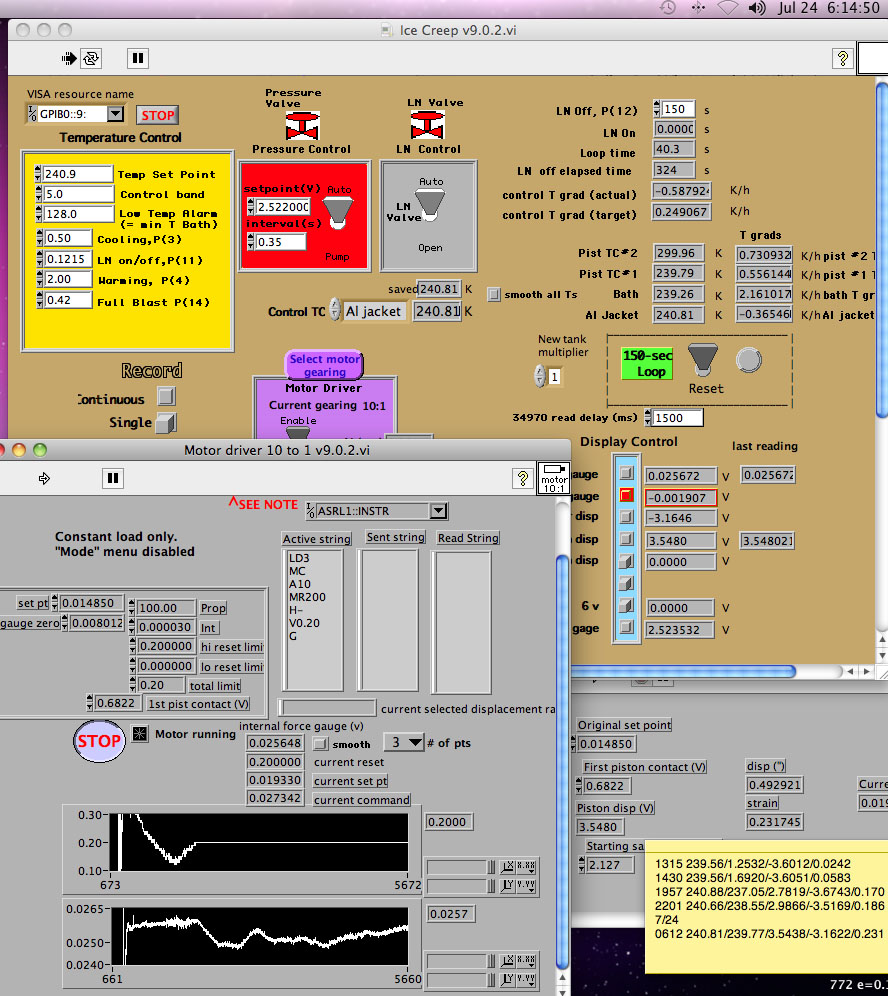Click the red STOP button near VISA resource
888x996 pixels.
(157, 115)
